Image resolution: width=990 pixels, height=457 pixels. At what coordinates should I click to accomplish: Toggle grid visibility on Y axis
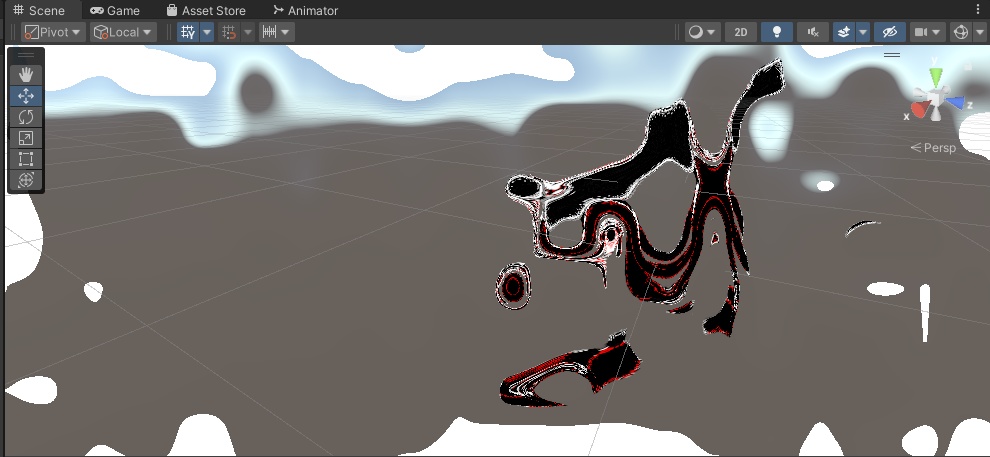coord(188,32)
